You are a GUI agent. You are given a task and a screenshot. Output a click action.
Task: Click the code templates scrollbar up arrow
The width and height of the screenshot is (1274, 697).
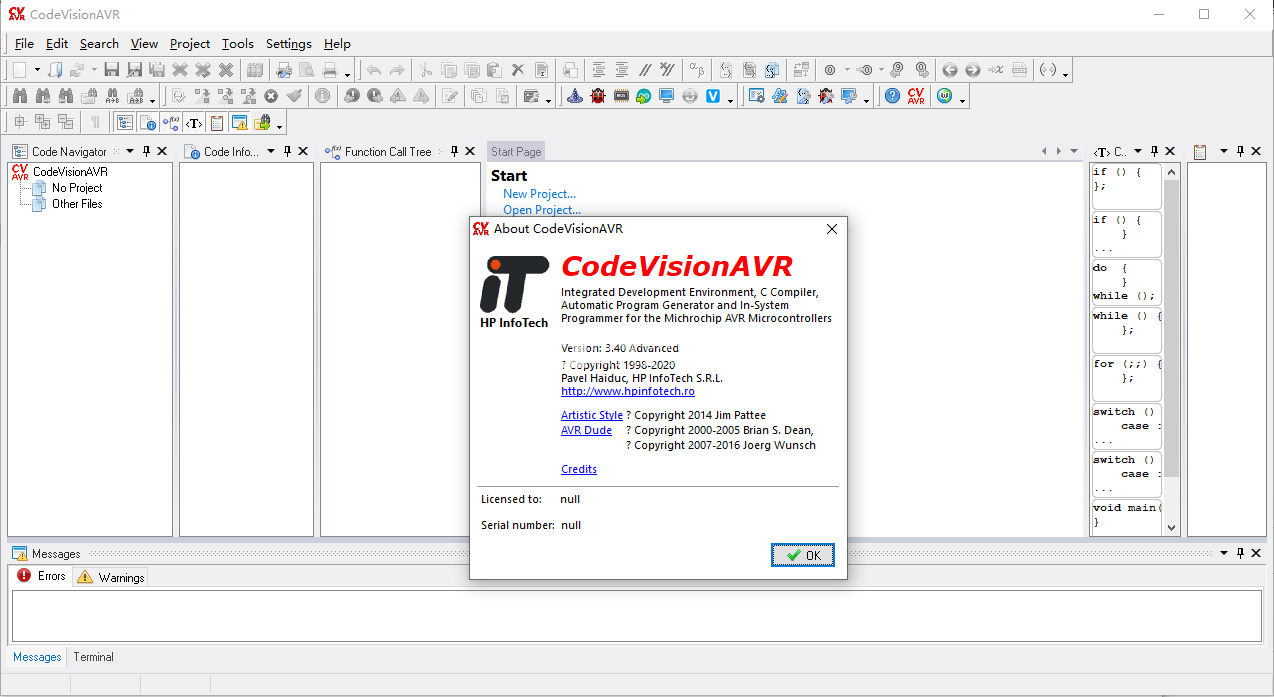point(1172,172)
